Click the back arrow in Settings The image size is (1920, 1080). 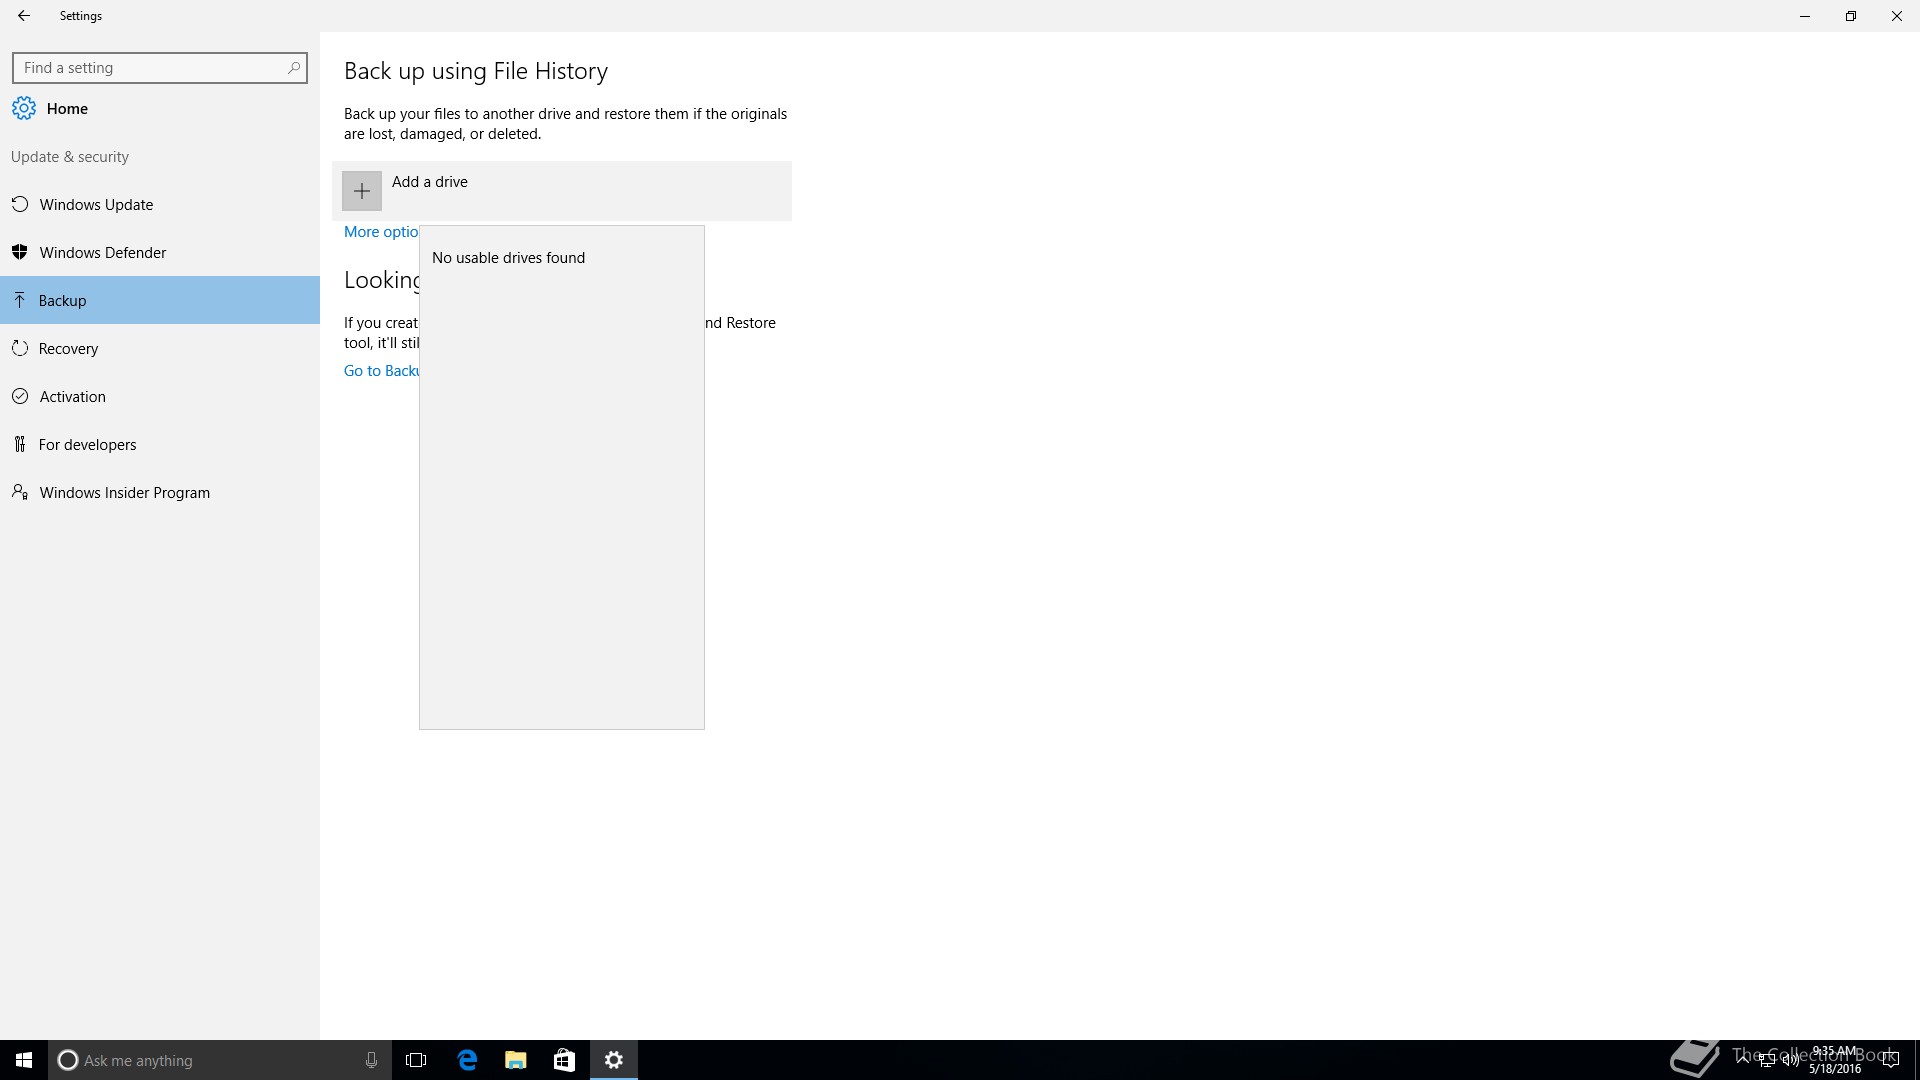point(24,16)
